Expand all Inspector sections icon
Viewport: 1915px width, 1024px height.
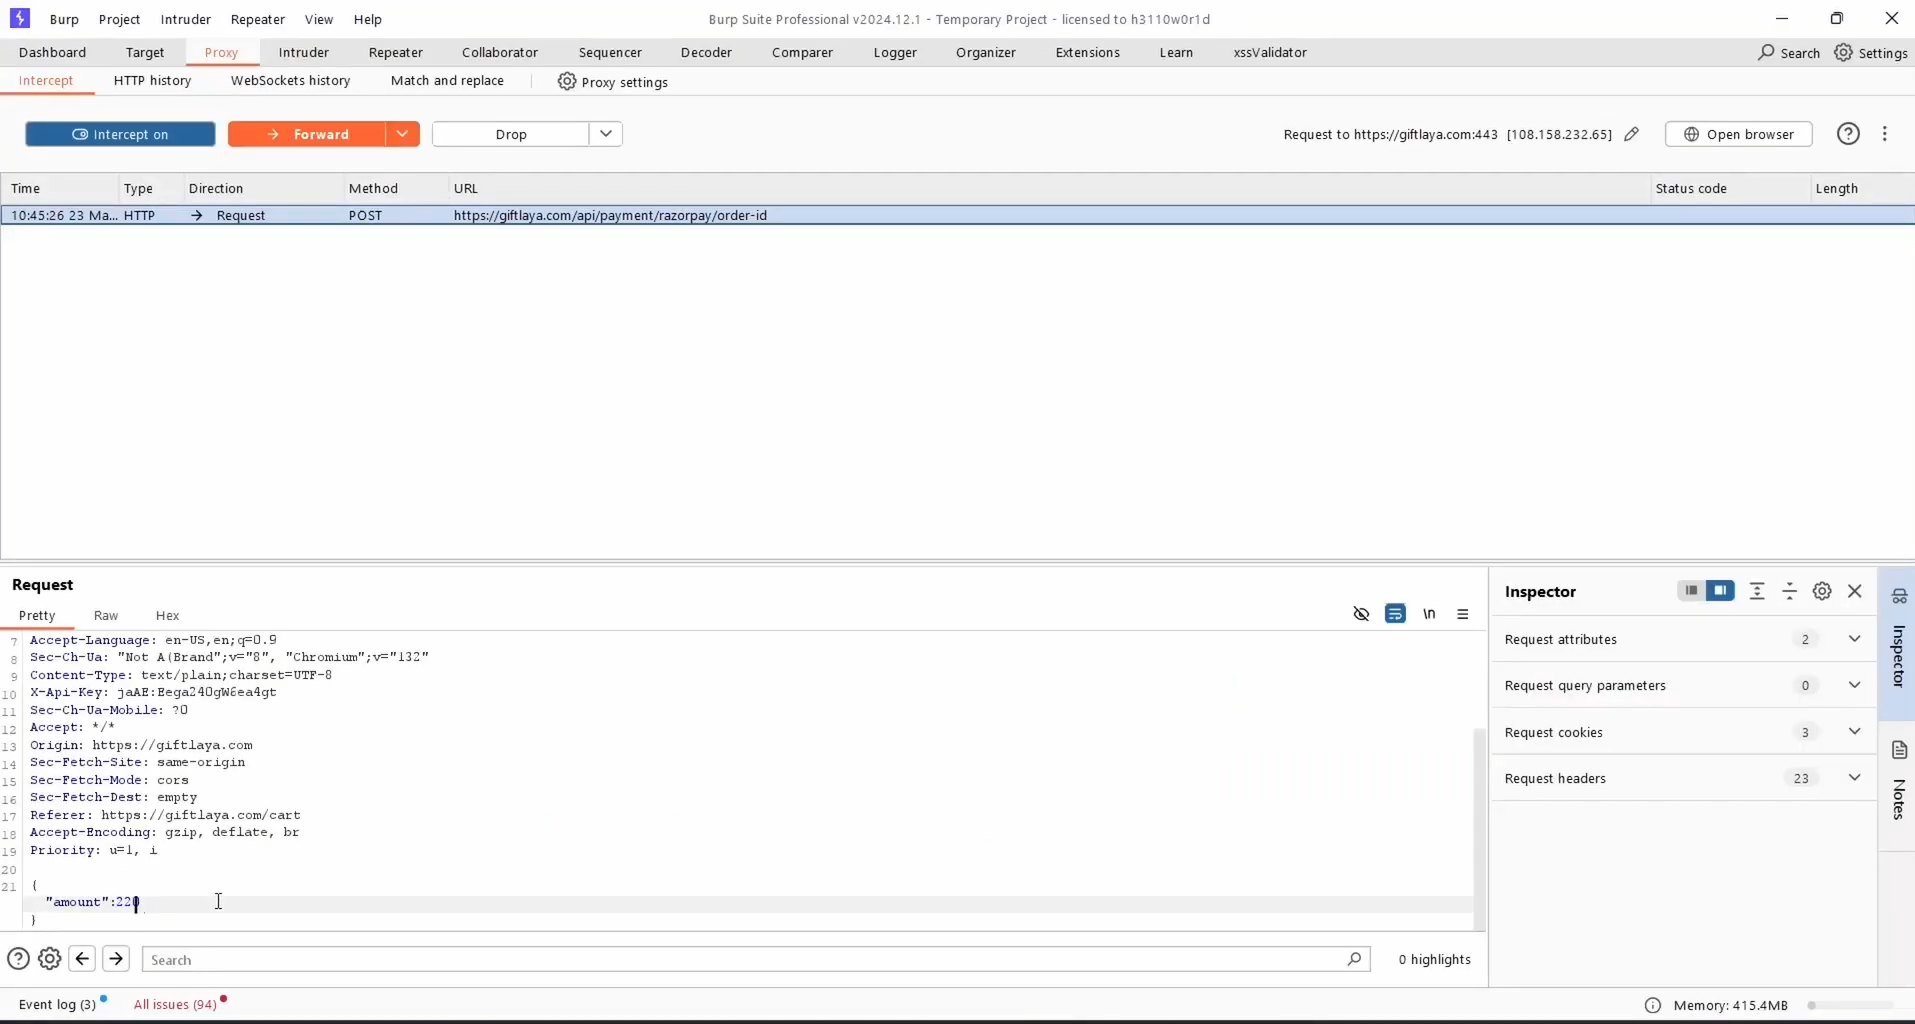(x=1757, y=591)
